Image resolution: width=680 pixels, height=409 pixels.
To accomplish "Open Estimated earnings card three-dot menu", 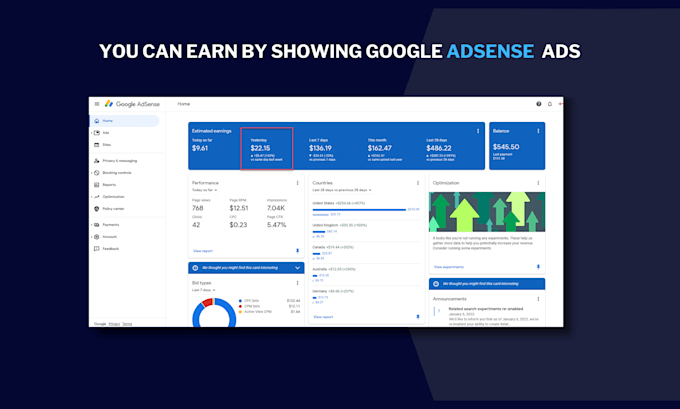I will [478, 131].
